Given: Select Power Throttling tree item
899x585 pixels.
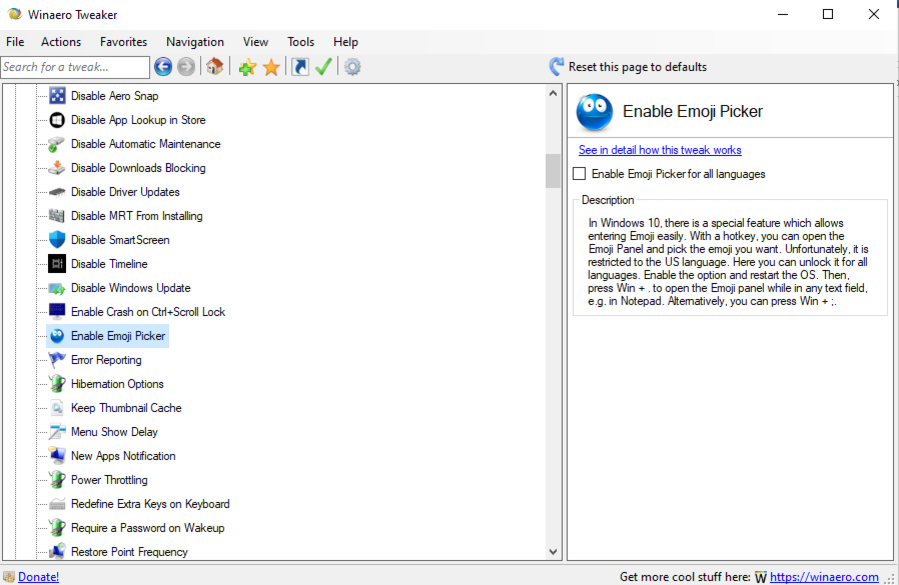Looking at the screenshot, I should [x=109, y=479].
